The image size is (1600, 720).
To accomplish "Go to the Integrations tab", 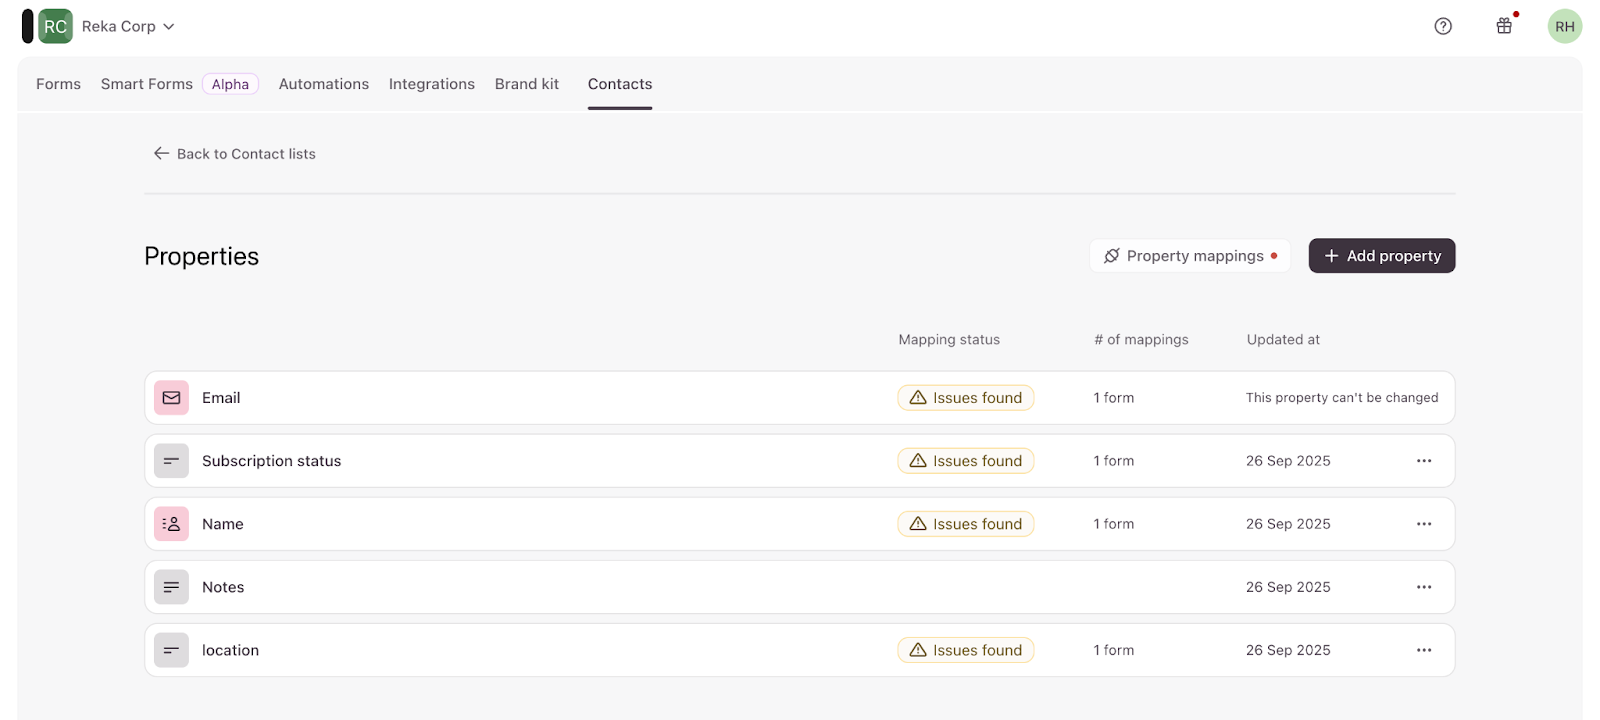I will coord(431,84).
